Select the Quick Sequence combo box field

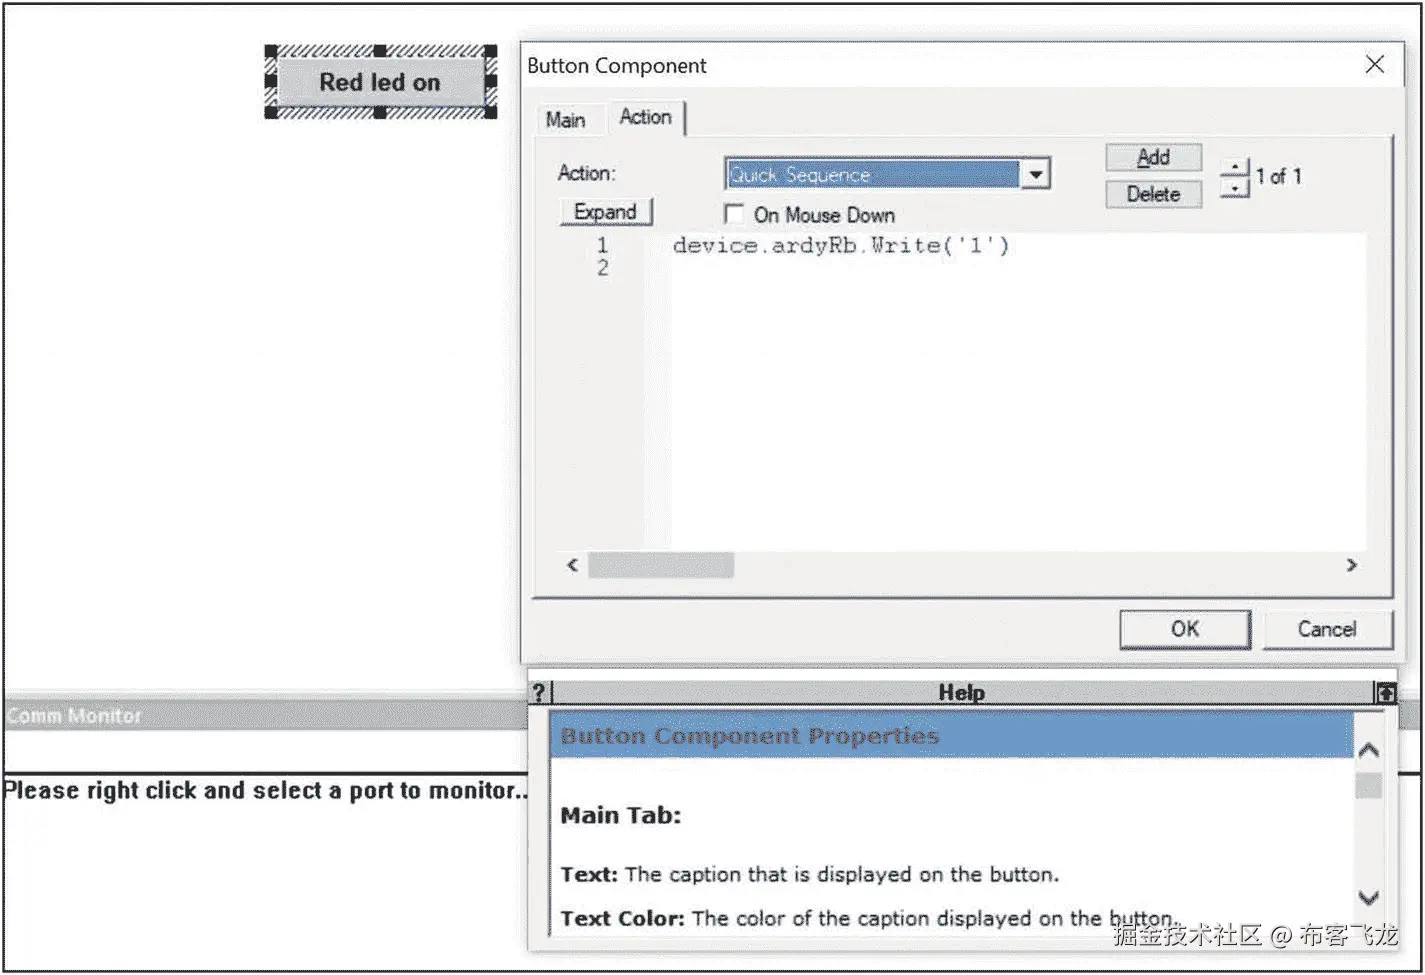tap(873, 174)
